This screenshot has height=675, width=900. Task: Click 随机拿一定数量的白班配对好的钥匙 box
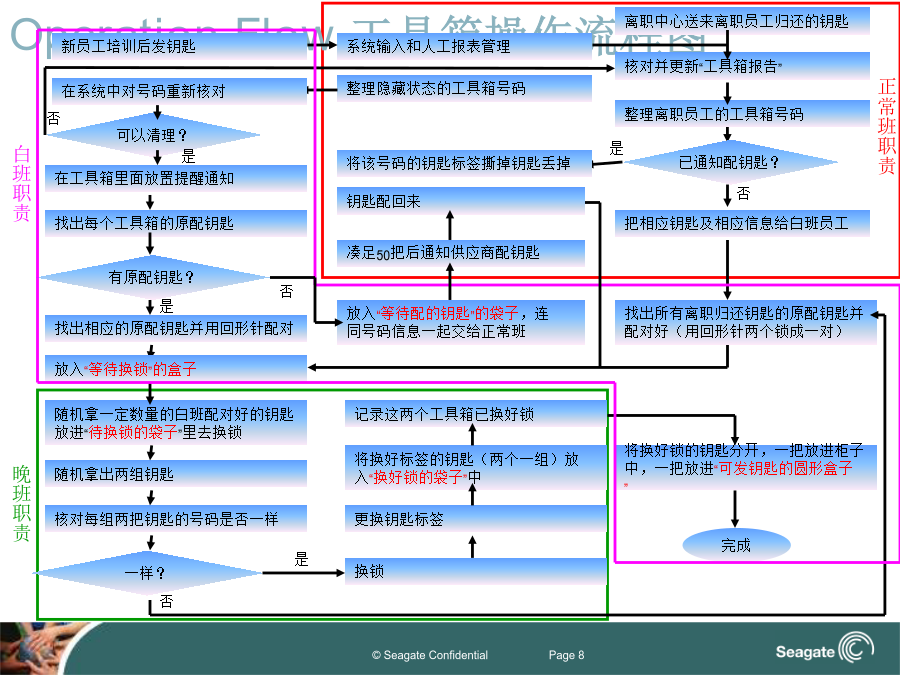[176, 423]
